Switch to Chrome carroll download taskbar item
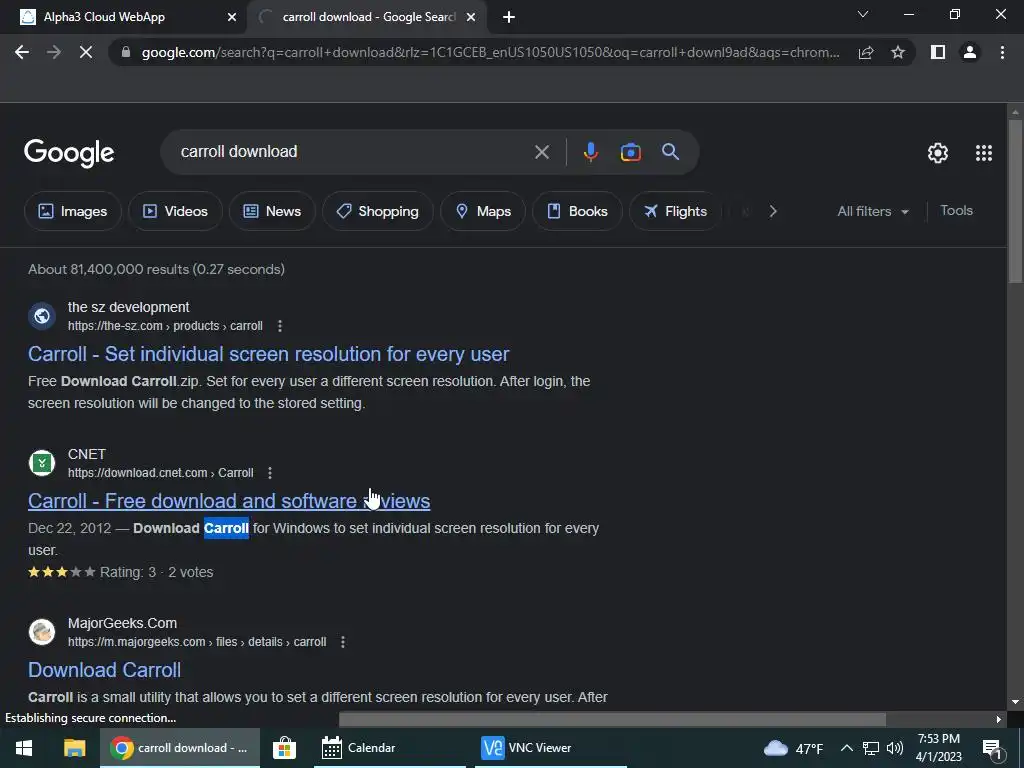 pos(180,748)
